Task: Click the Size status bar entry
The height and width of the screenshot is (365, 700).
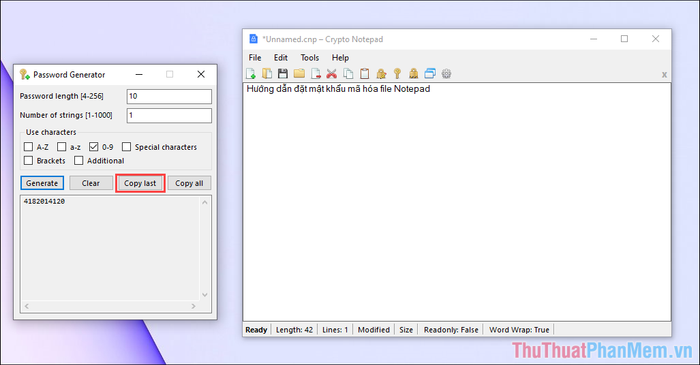Action: 406,330
